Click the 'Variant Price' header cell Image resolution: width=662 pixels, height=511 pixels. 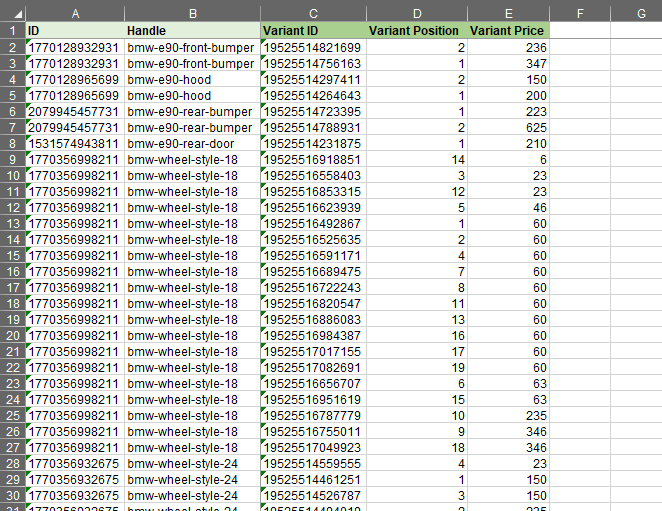(x=508, y=30)
